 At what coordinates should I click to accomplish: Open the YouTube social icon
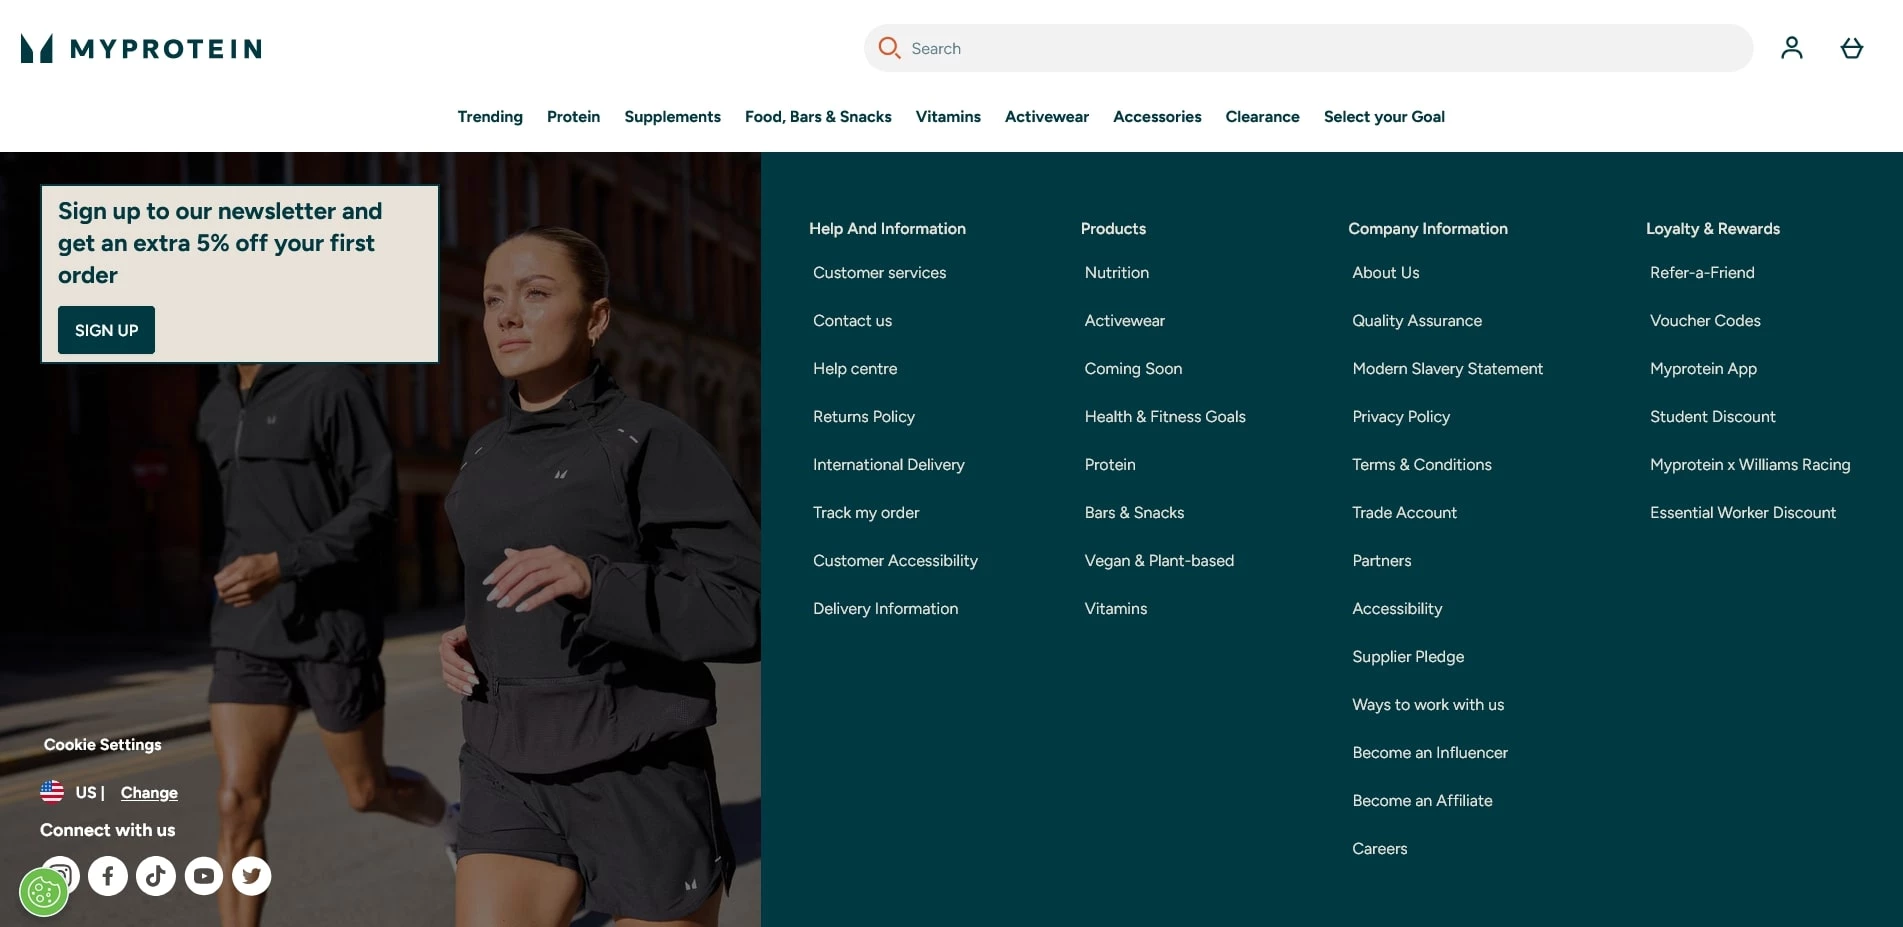pos(204,876)
